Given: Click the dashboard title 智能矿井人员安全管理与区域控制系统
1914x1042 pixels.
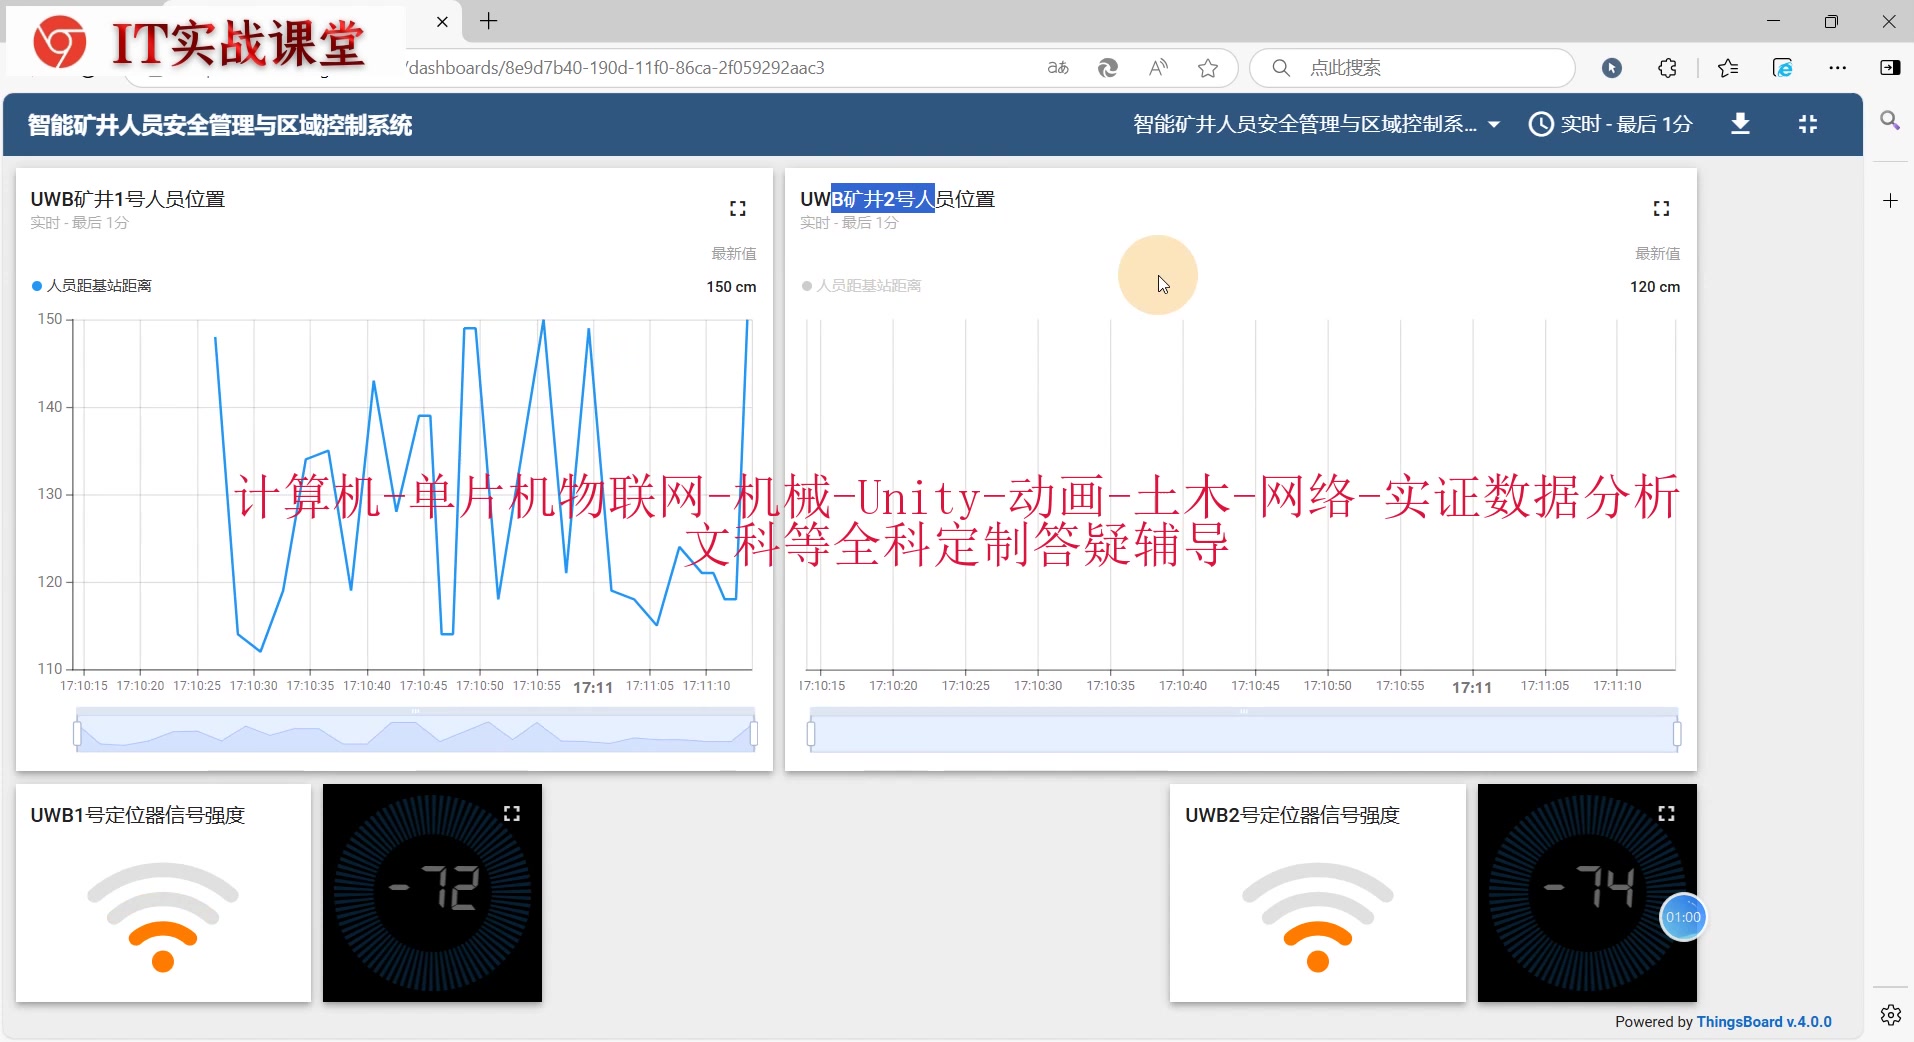Looking at the screenshot, I should (x=220, y=125).
